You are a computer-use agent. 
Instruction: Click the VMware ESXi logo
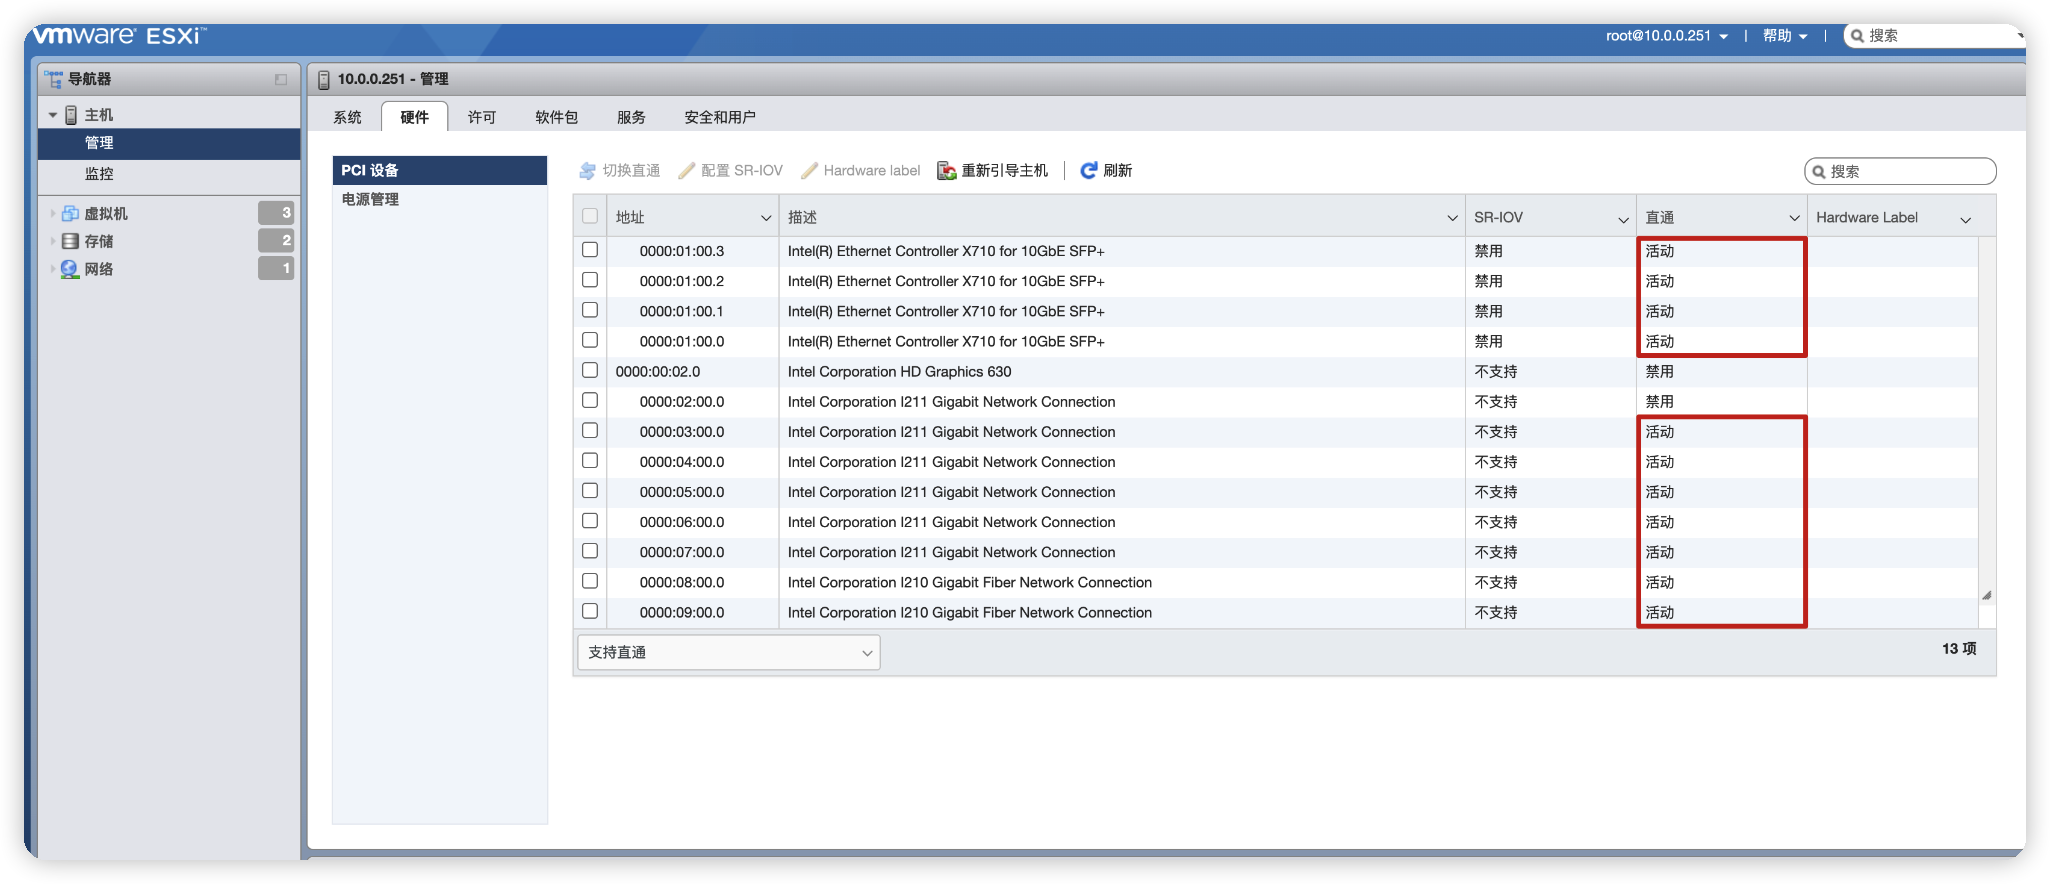click(118, 35)
